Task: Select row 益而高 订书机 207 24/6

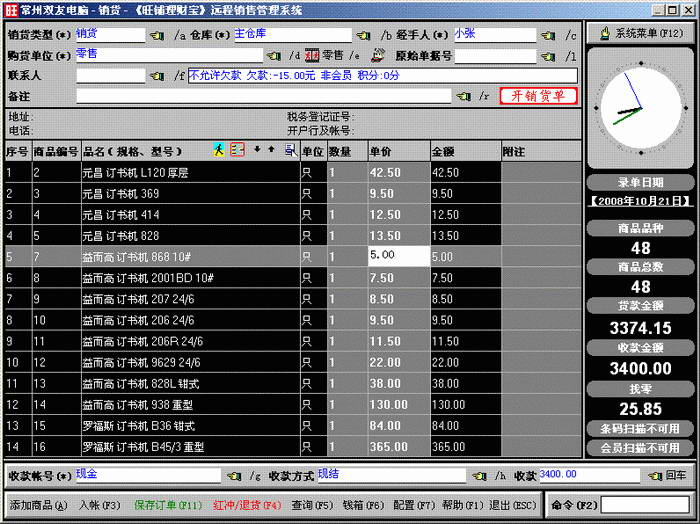Action: tap(293, 299)
